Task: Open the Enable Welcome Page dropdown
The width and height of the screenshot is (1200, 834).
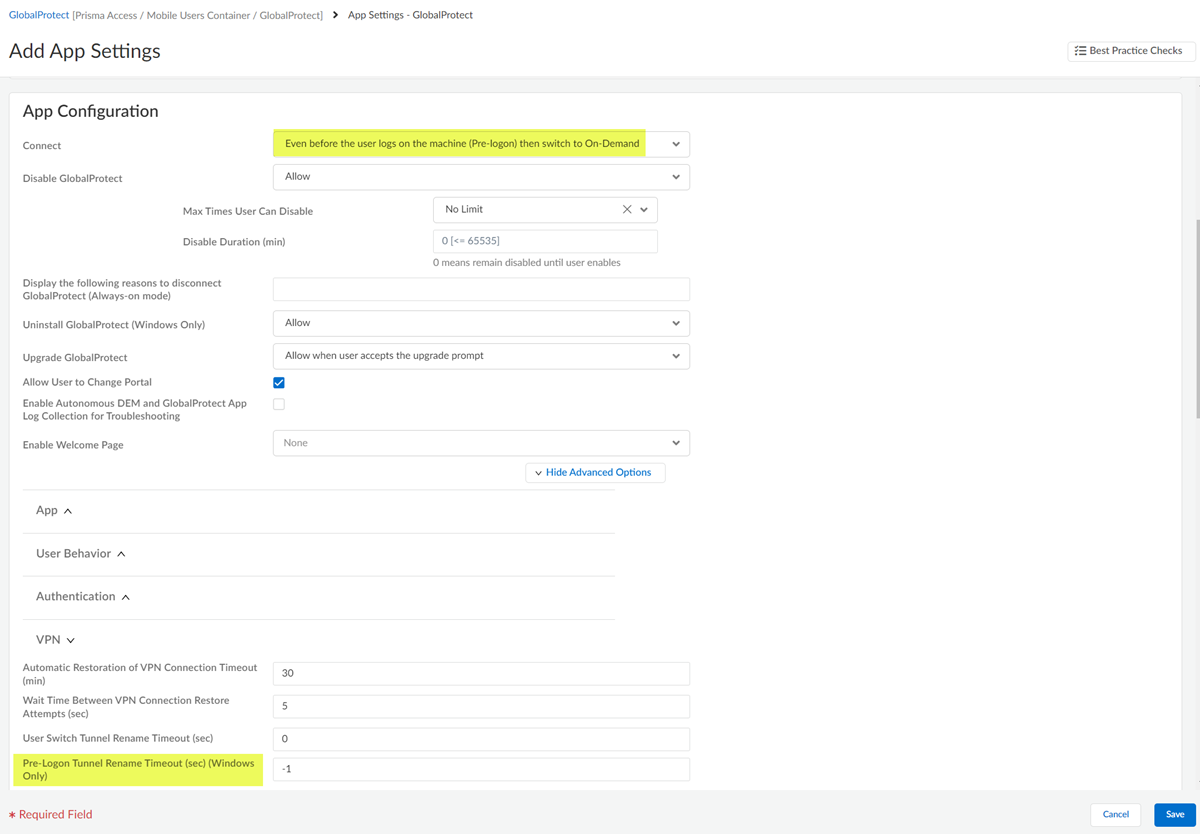Action: click(x=481, y=443)
